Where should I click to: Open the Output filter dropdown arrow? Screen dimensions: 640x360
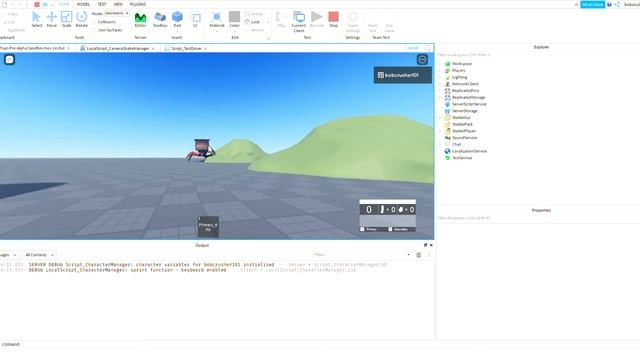(x=409, y=255)
